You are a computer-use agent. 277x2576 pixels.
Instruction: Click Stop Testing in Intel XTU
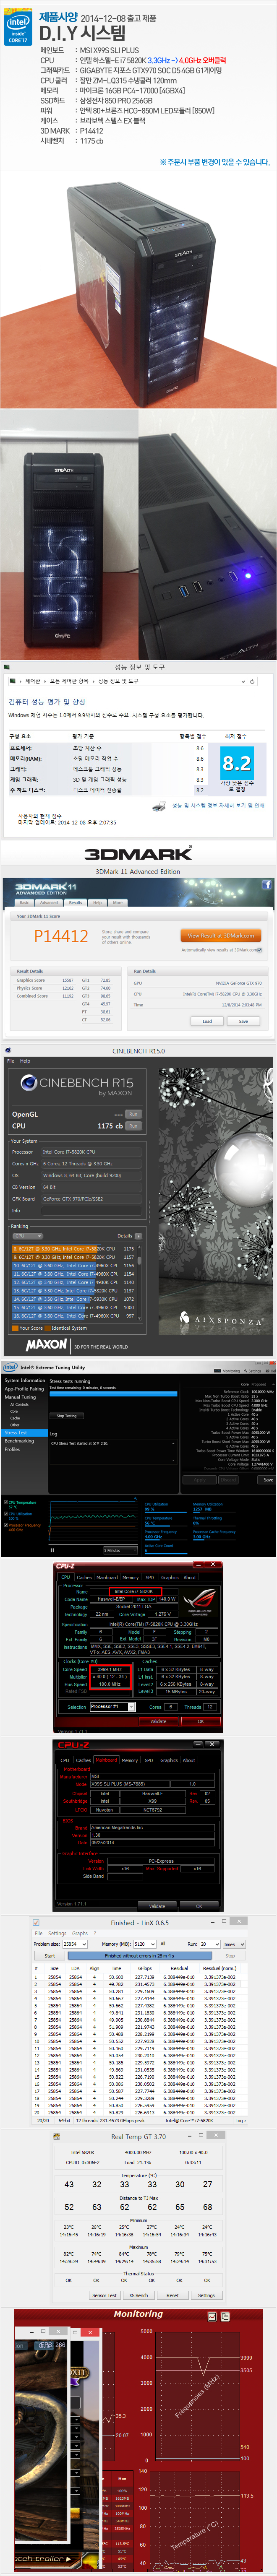tap(67, 1416)
